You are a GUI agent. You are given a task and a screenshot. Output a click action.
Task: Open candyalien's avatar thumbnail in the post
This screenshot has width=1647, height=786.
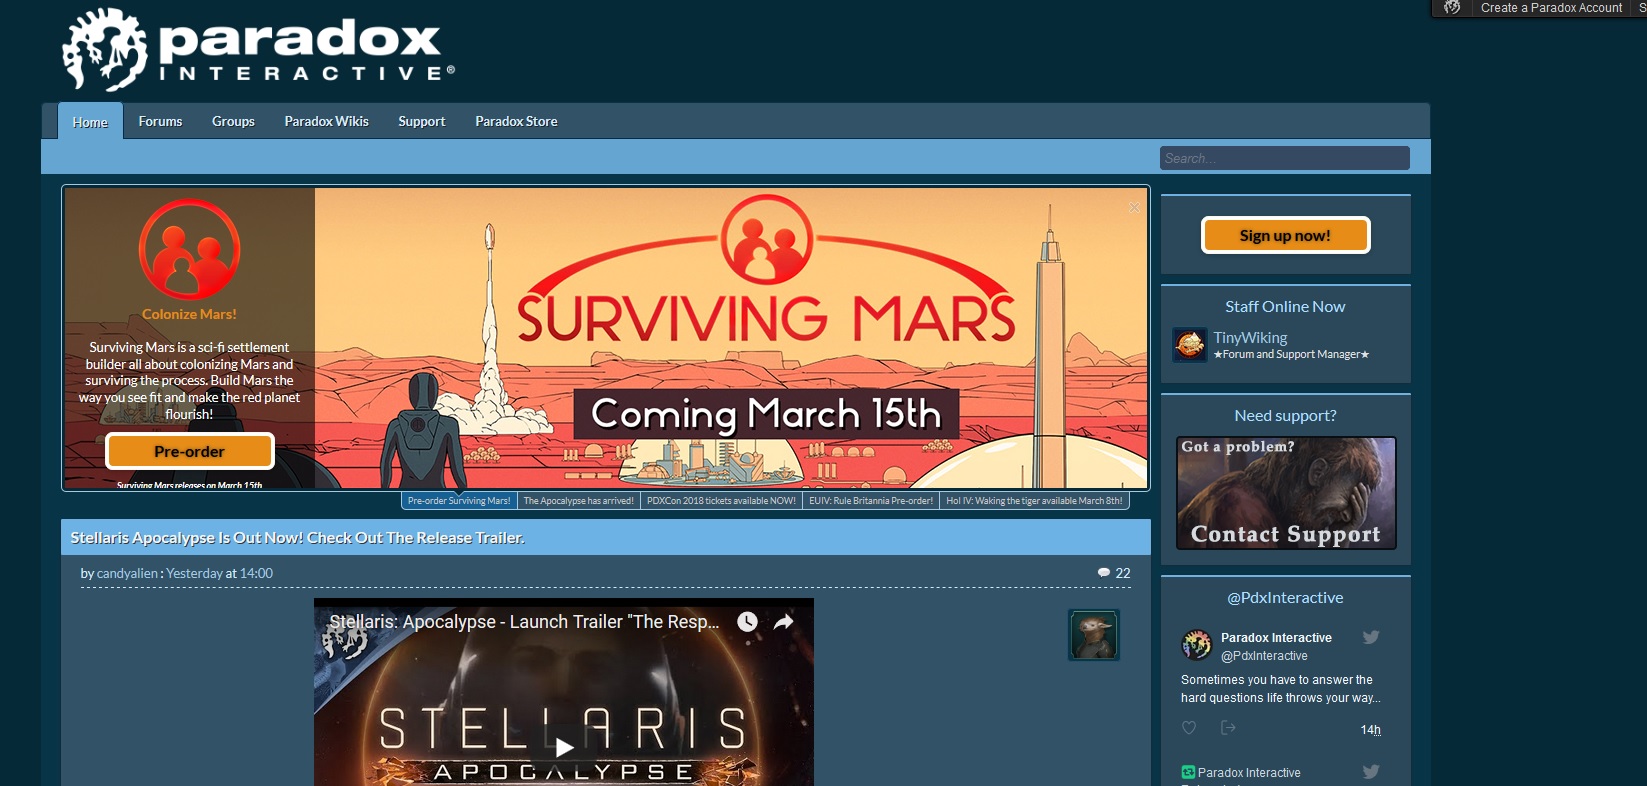point(1094,635)
